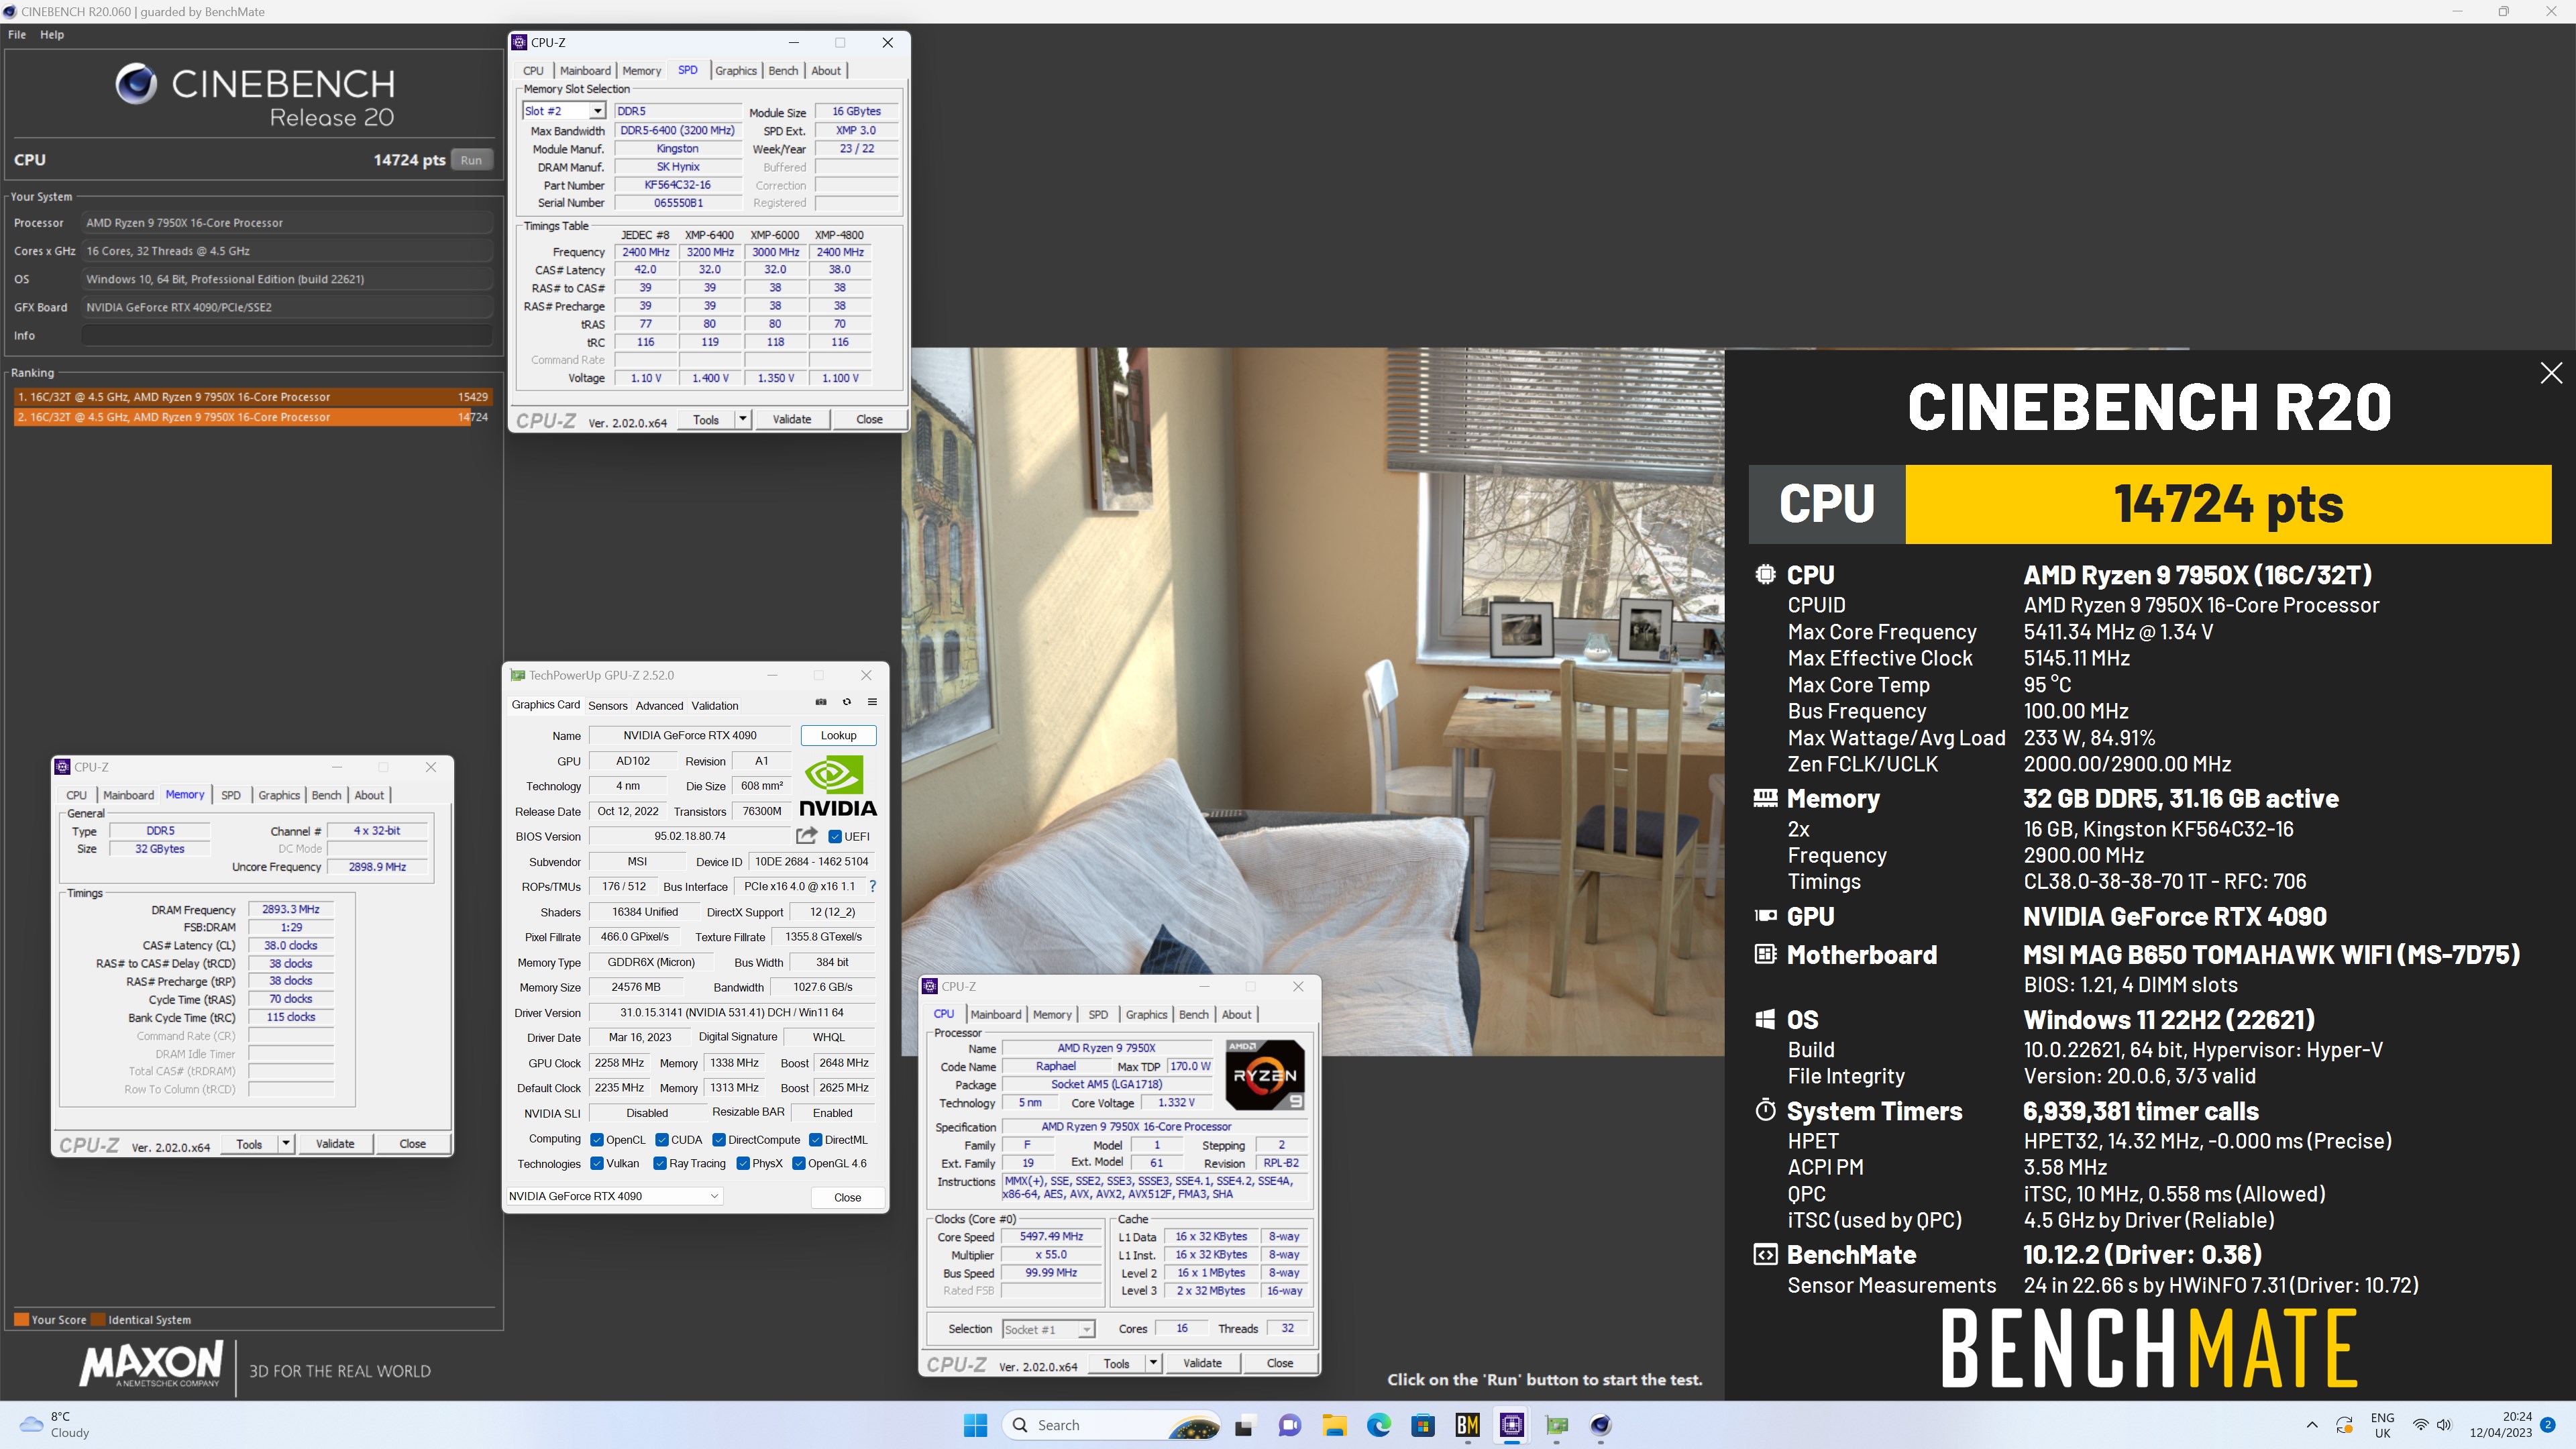Toggle the OpenGL 4.6 checkbox
Screen dimensions: 2576x1449
click(799, 1163)
